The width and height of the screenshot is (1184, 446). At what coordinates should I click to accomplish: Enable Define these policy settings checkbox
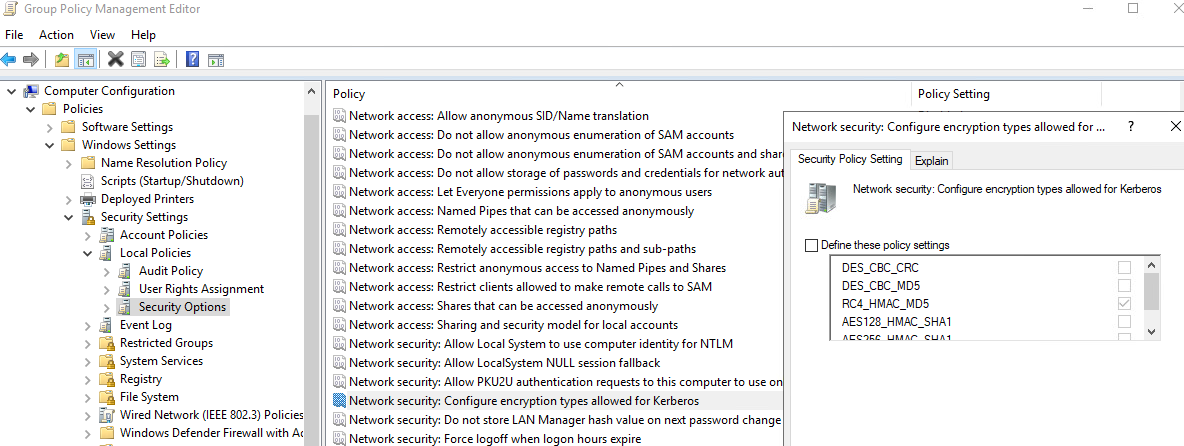(x=811, y=245)
